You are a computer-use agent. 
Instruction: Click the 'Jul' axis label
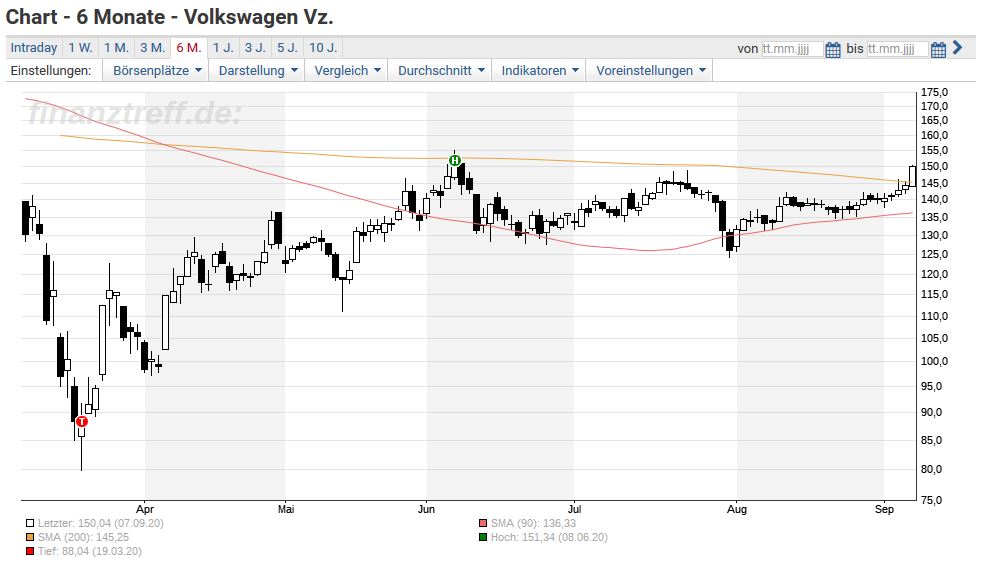pyautogui.click(x=574, y=509)
